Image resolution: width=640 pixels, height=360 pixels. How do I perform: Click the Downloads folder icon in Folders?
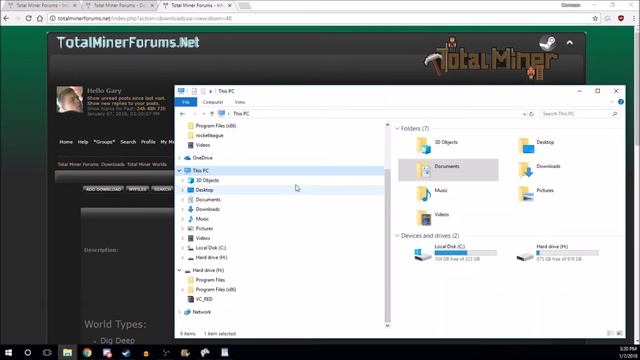point(526,169)
